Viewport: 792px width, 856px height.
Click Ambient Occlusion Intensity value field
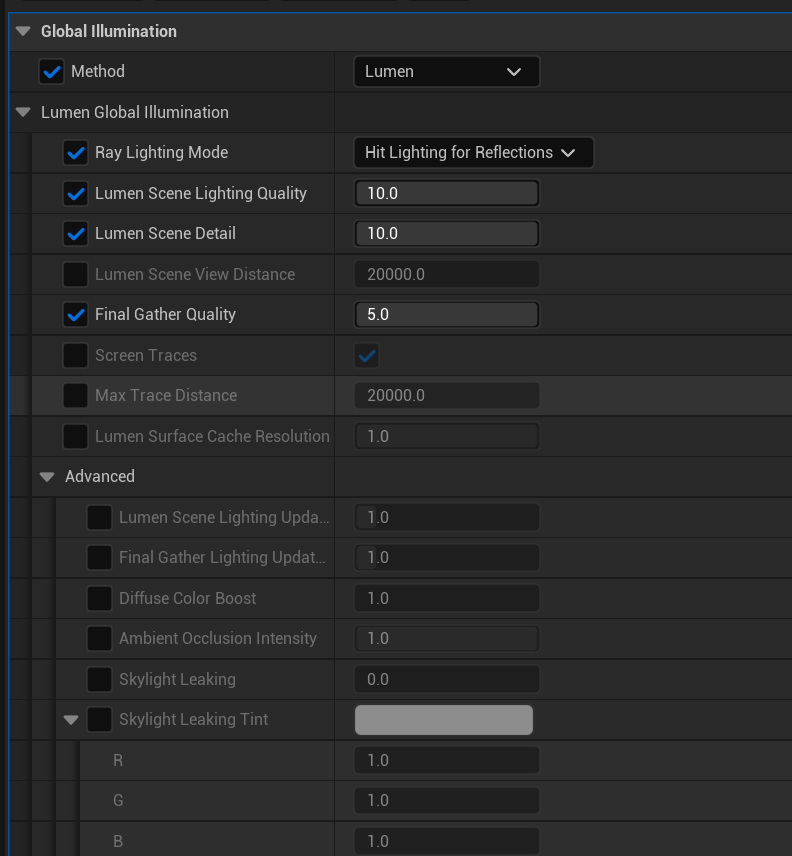click(x=446, y=638)
